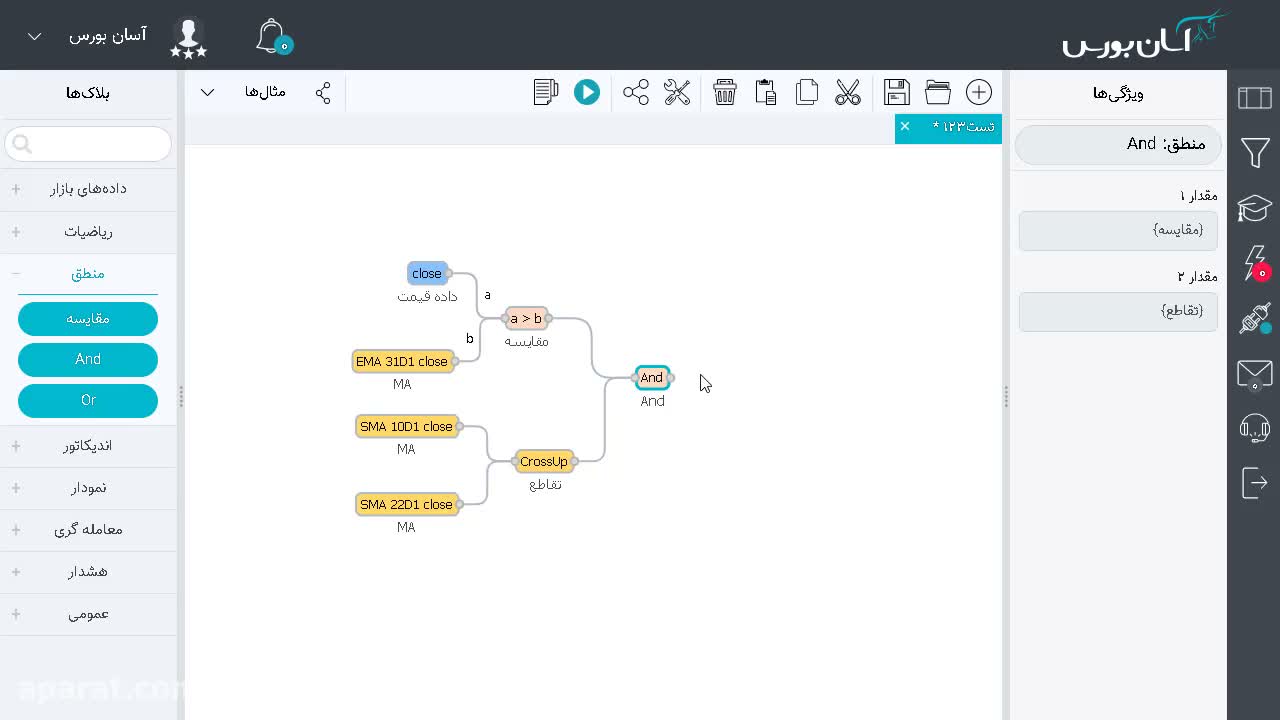Open the envelope messages icon in the sidebar

tap(1254, 375)
